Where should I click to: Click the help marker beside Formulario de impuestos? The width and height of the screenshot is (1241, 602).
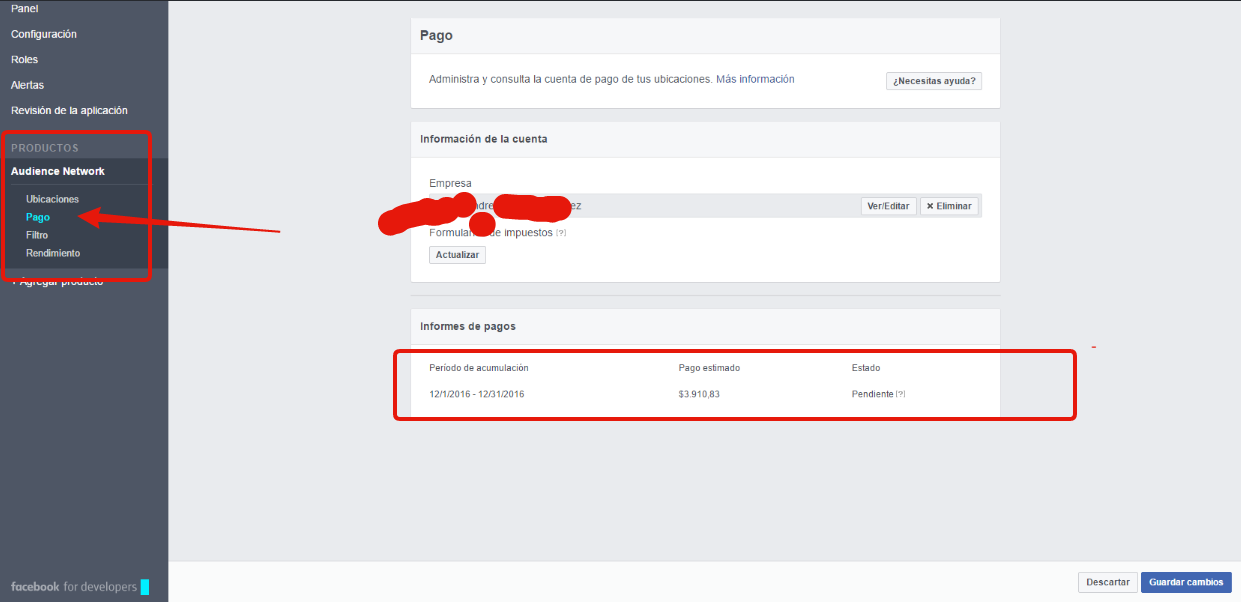click(561, 233)
